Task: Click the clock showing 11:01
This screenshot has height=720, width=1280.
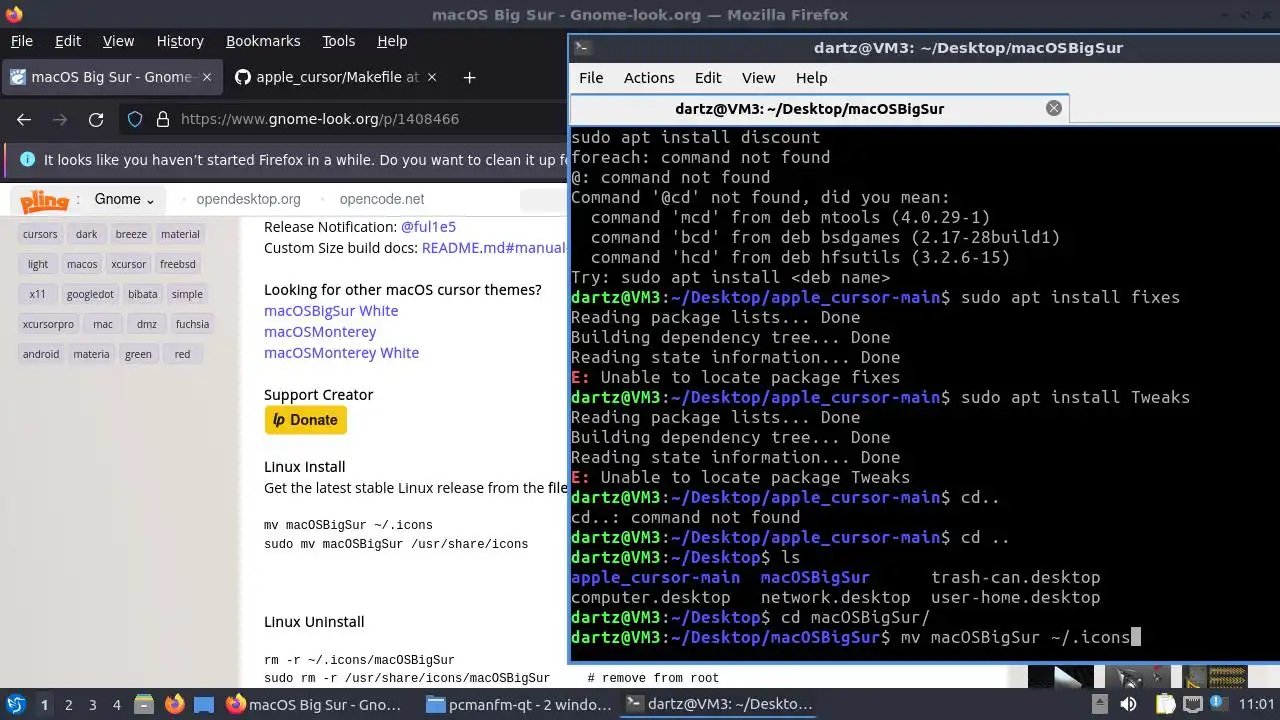Action: click(x=1257, y=704)
